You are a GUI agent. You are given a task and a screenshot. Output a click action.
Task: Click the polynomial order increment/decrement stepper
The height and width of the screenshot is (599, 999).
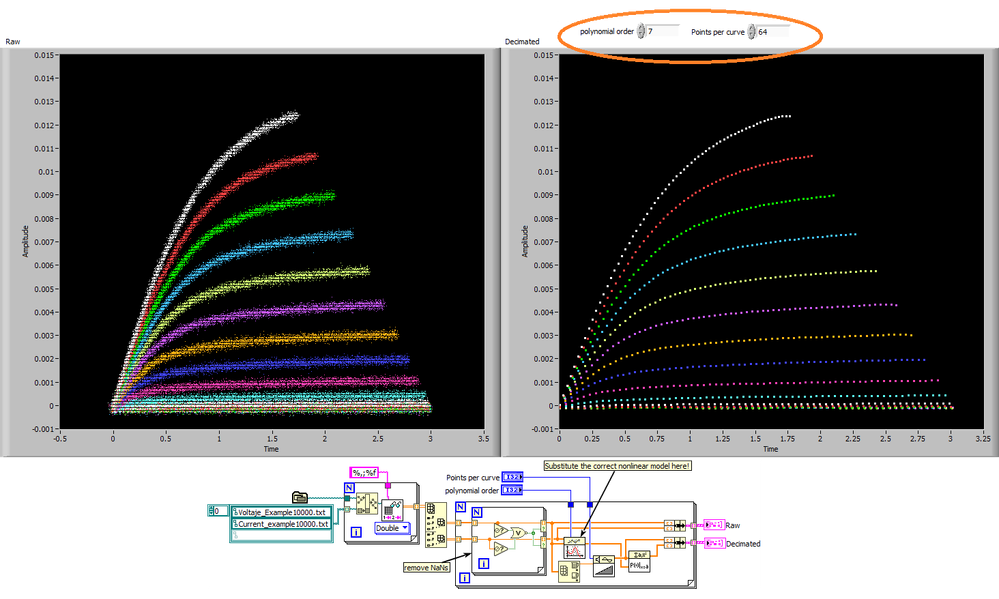(642, 31)
